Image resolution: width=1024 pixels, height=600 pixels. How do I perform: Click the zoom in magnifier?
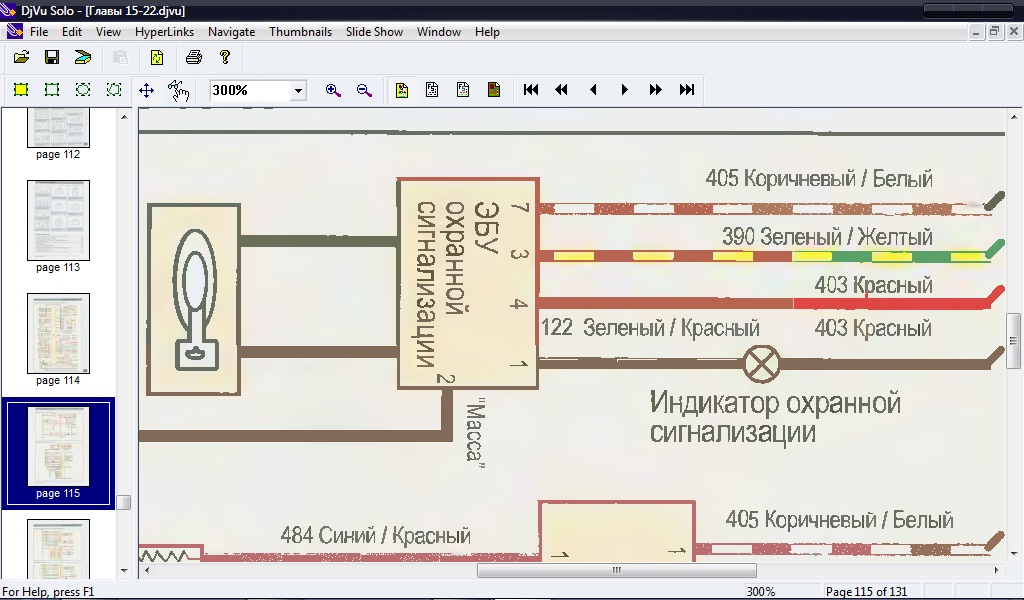click(333, 90)
